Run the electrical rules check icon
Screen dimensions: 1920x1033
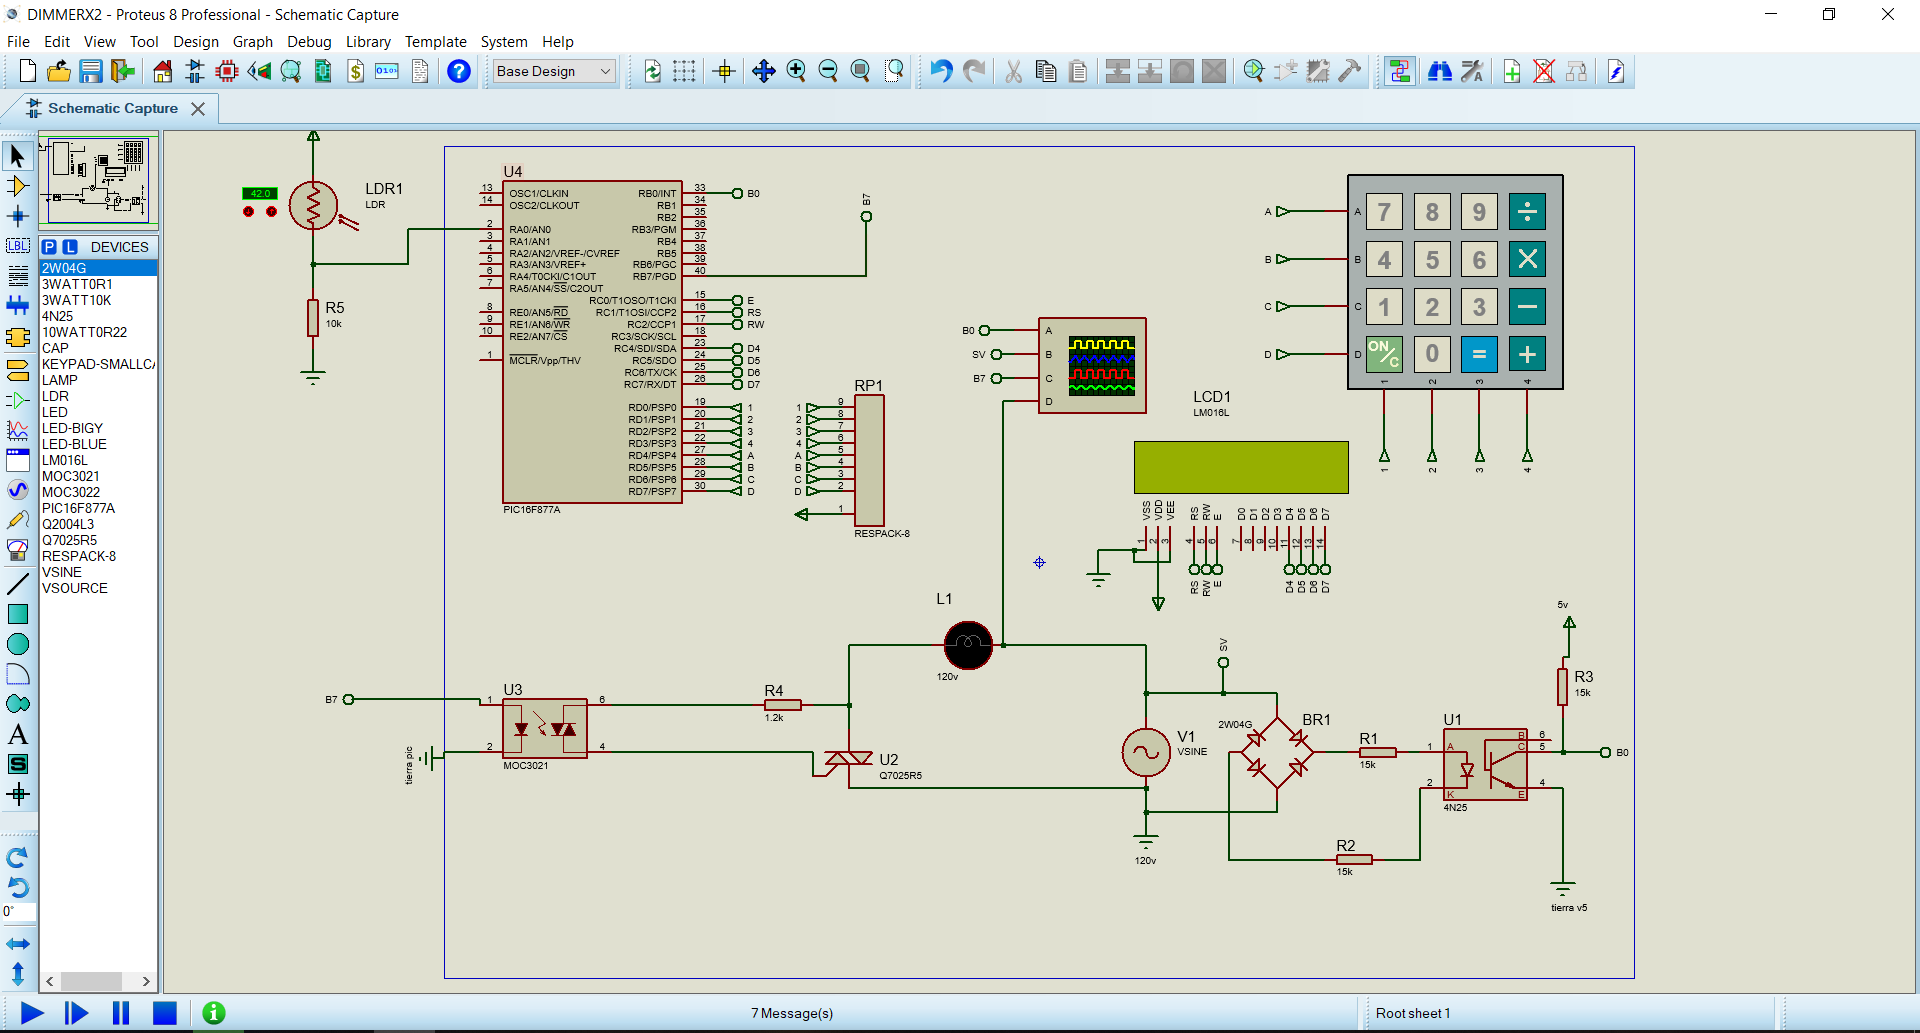1616,71
